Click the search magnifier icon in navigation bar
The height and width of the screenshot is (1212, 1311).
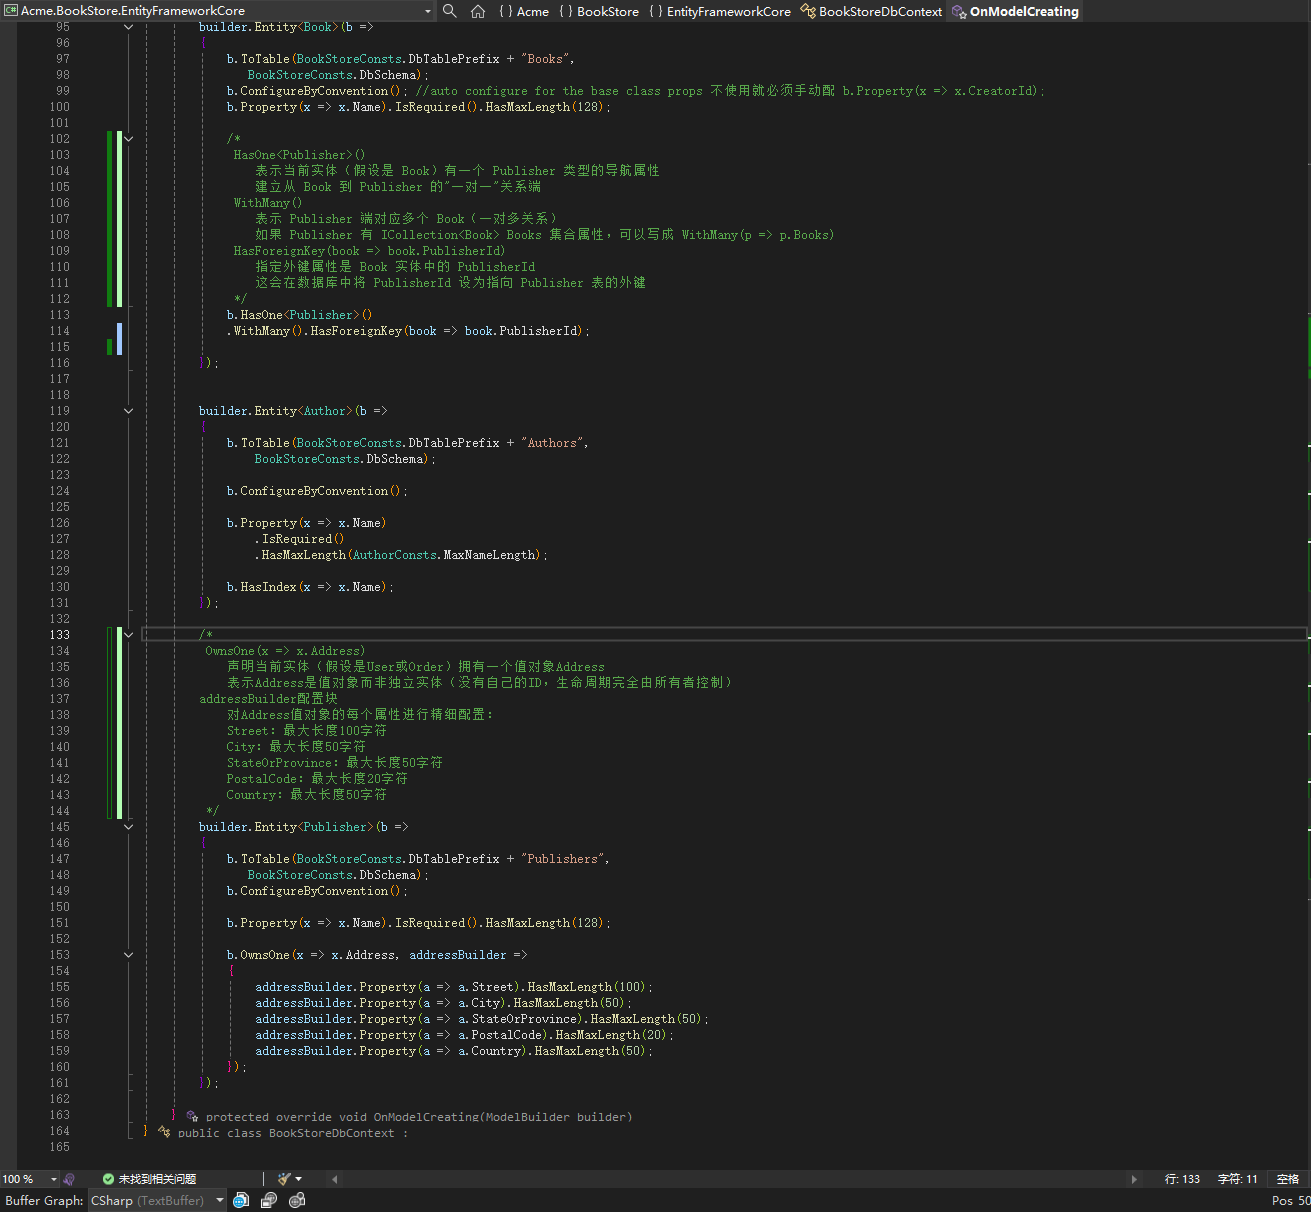click(x=450, y=11)
